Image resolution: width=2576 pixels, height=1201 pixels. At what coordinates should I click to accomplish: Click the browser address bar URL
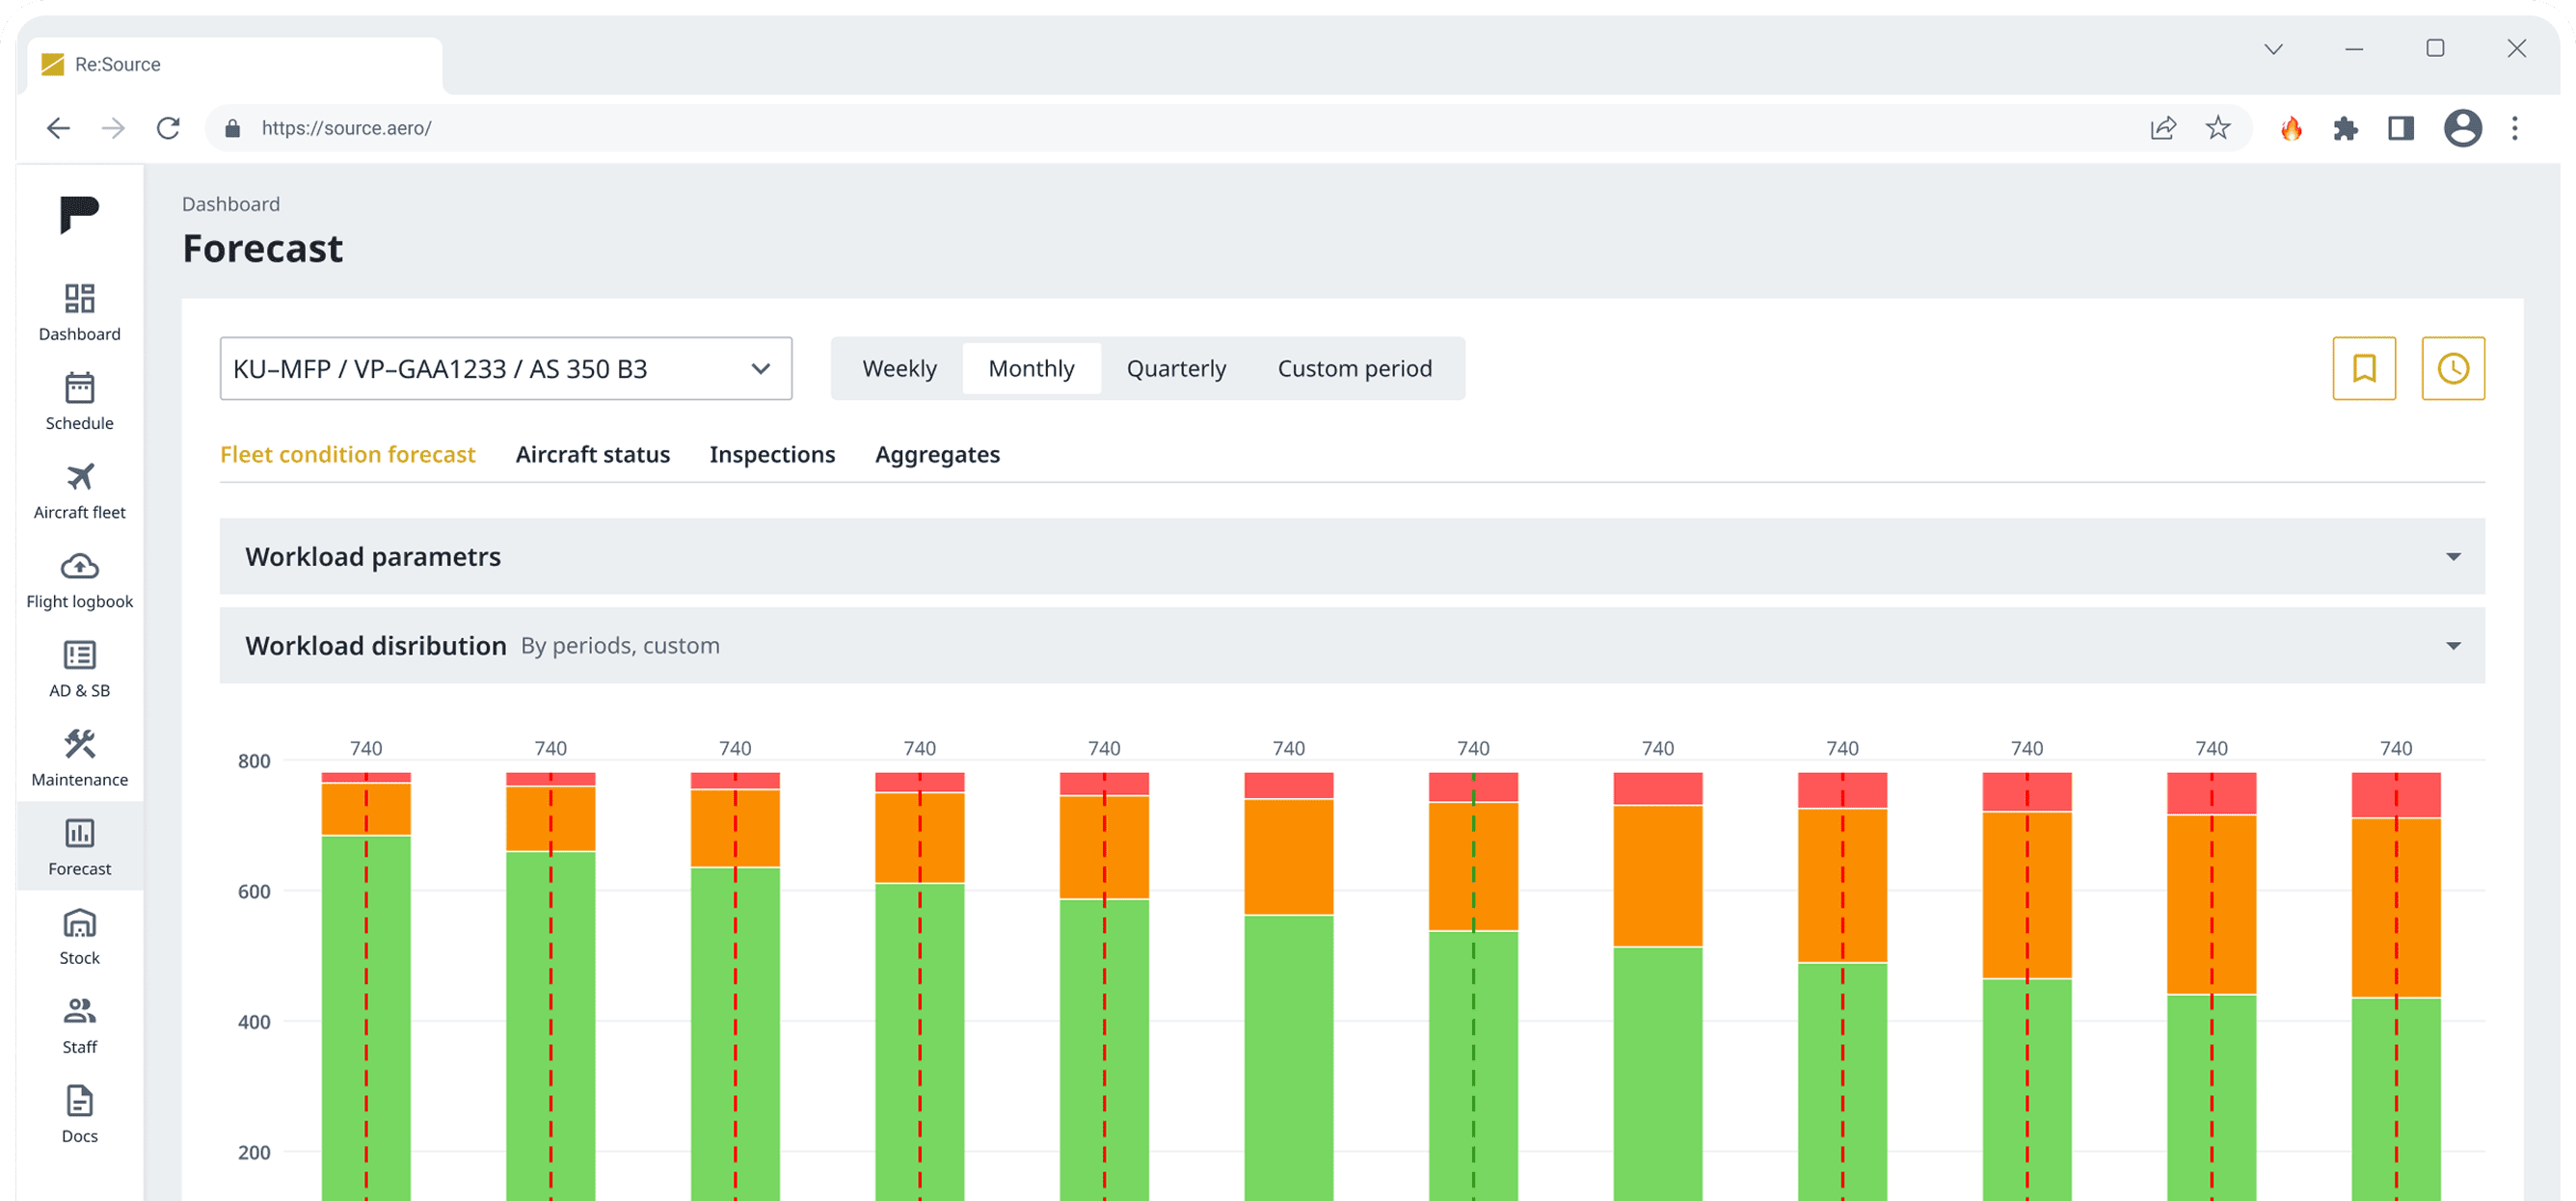tap(346, 128)
